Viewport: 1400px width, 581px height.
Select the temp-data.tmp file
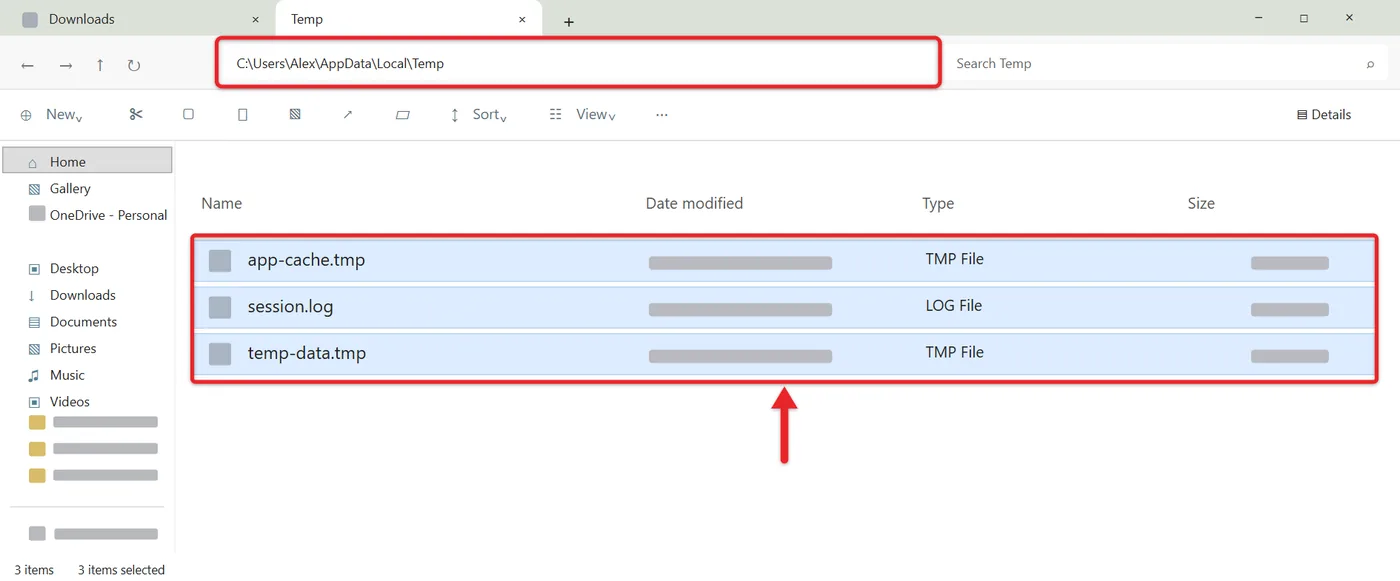[x=784, y=354]
